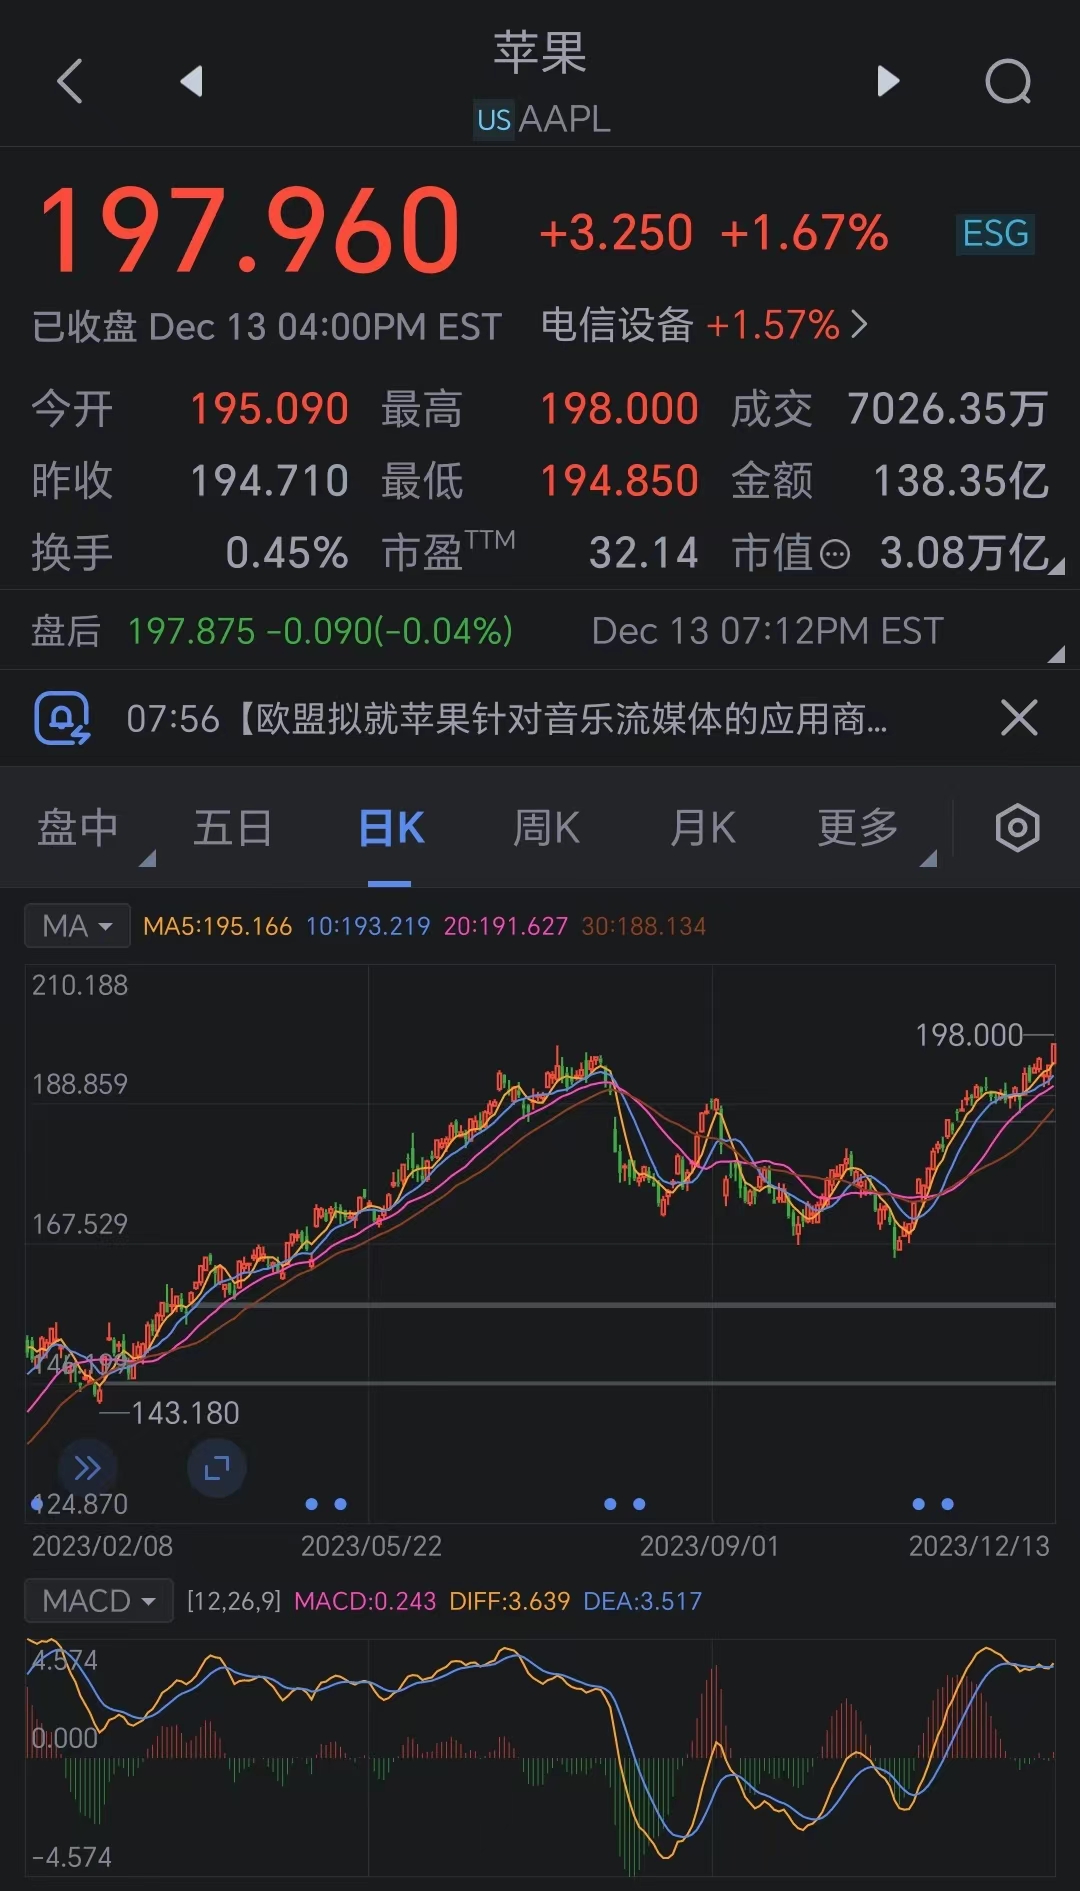Tap the MACD [12,26,9] parameters label
This screenshot has width=1080, height=1891.
tap(234, 1601)
